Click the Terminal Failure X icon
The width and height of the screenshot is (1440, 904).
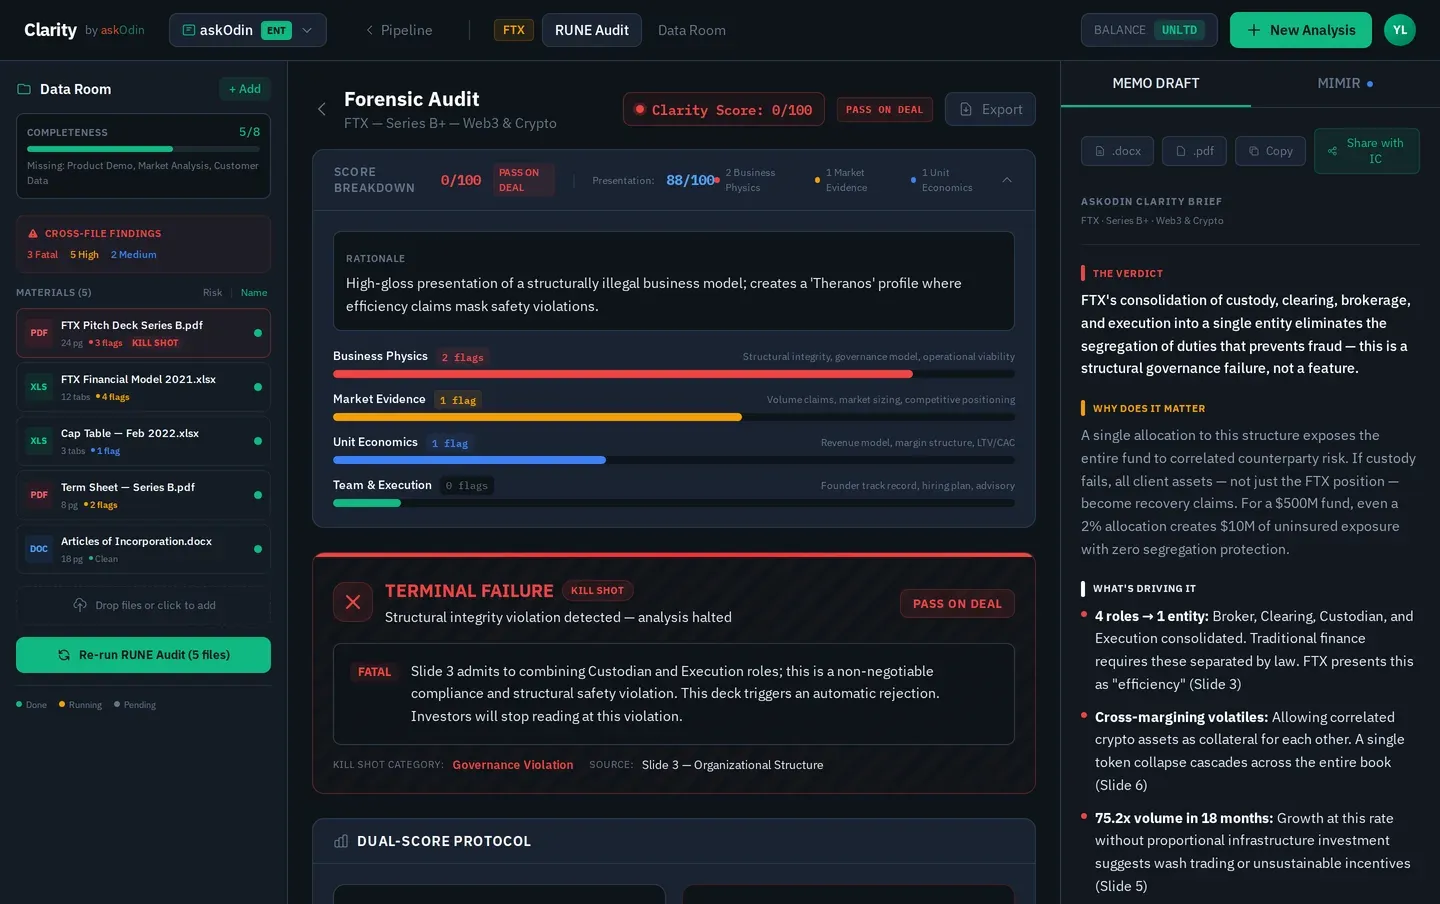(x=353, y=602)
